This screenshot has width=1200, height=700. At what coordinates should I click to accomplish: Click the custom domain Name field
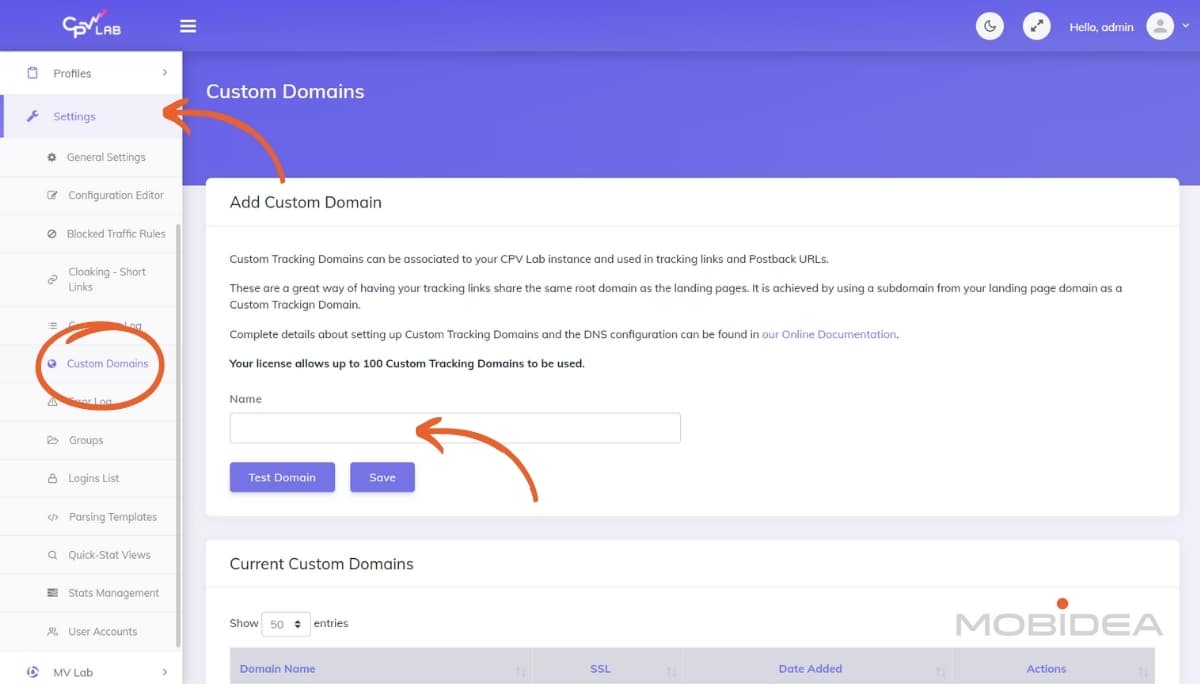click(x=455, y=428)
